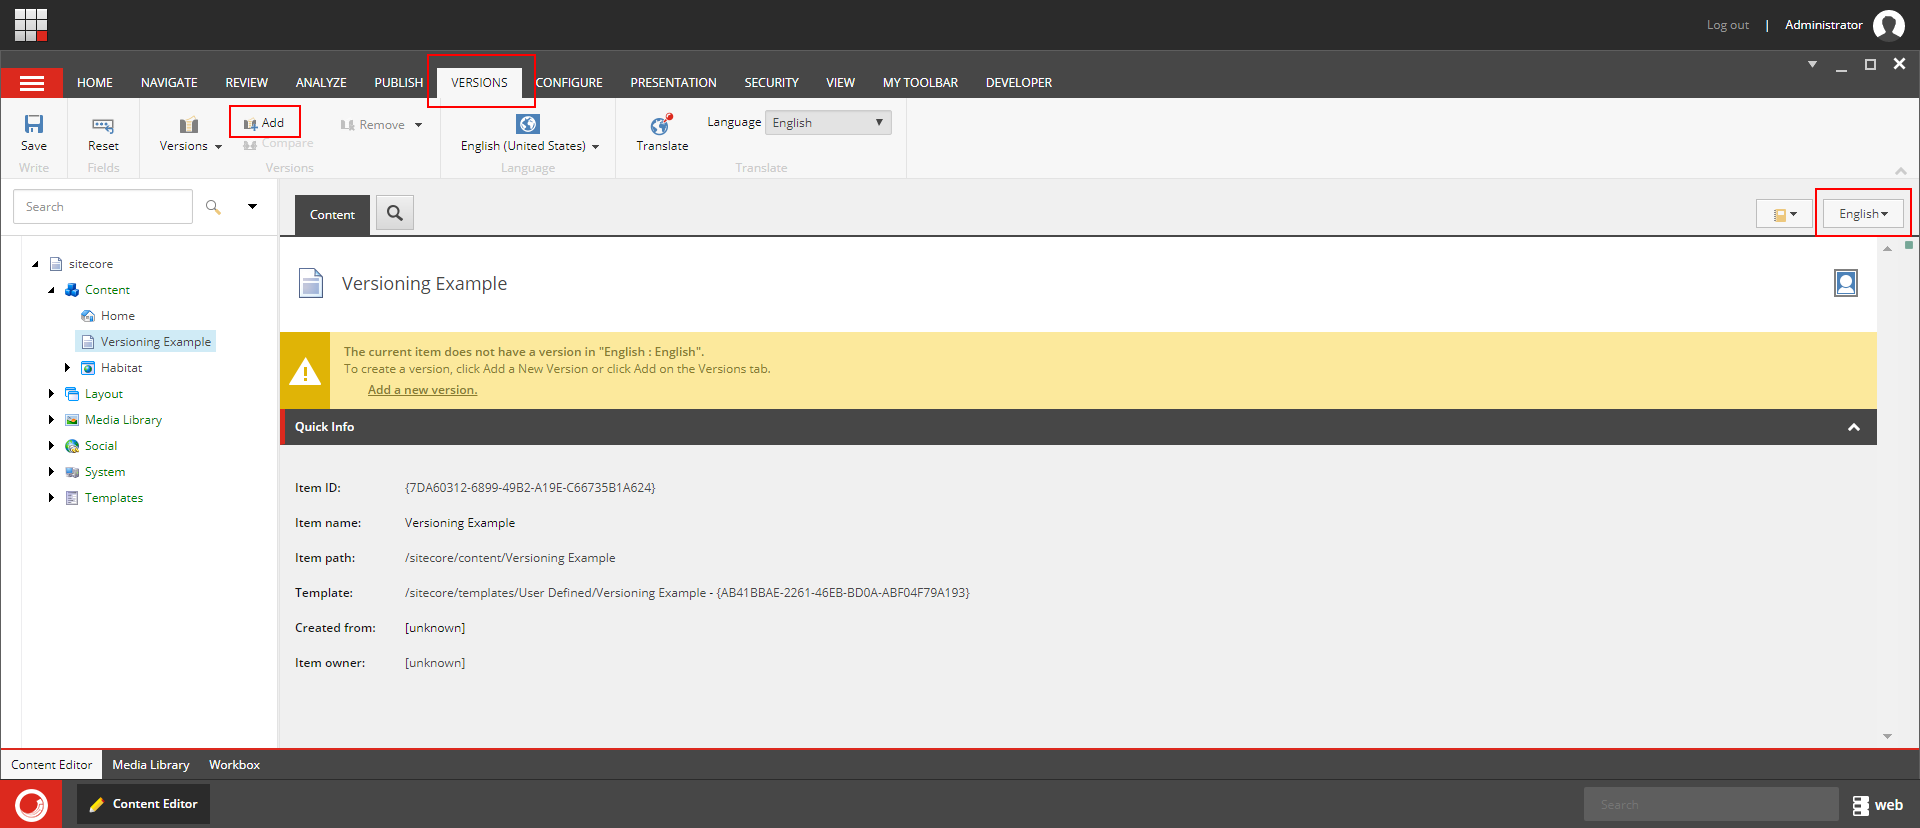Click the Translate globe icon
This screenshot has height=828, width=1920.
[661, 125]
